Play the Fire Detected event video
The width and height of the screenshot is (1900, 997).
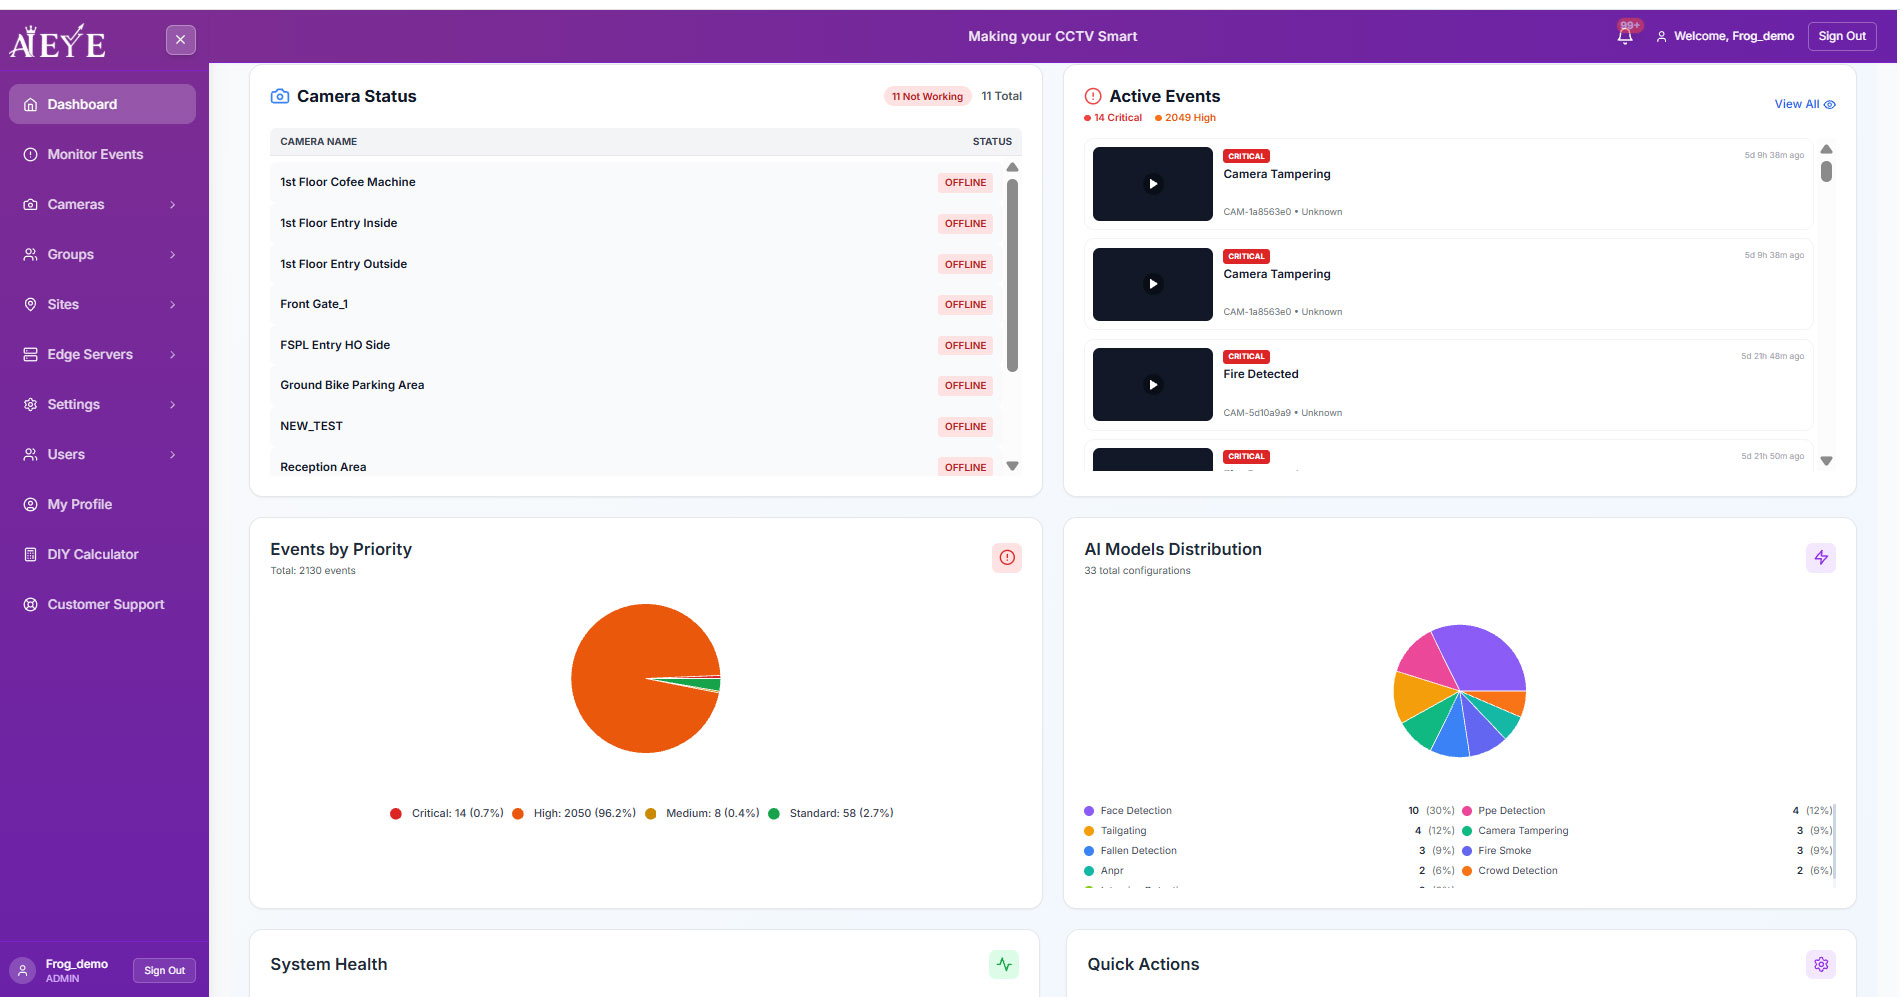(1152, 385)
